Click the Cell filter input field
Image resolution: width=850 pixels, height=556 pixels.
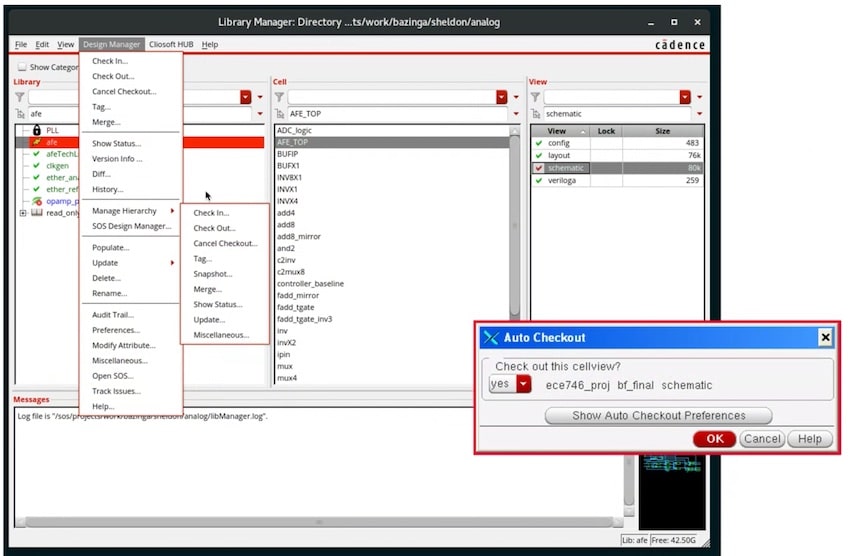[392, 97]
